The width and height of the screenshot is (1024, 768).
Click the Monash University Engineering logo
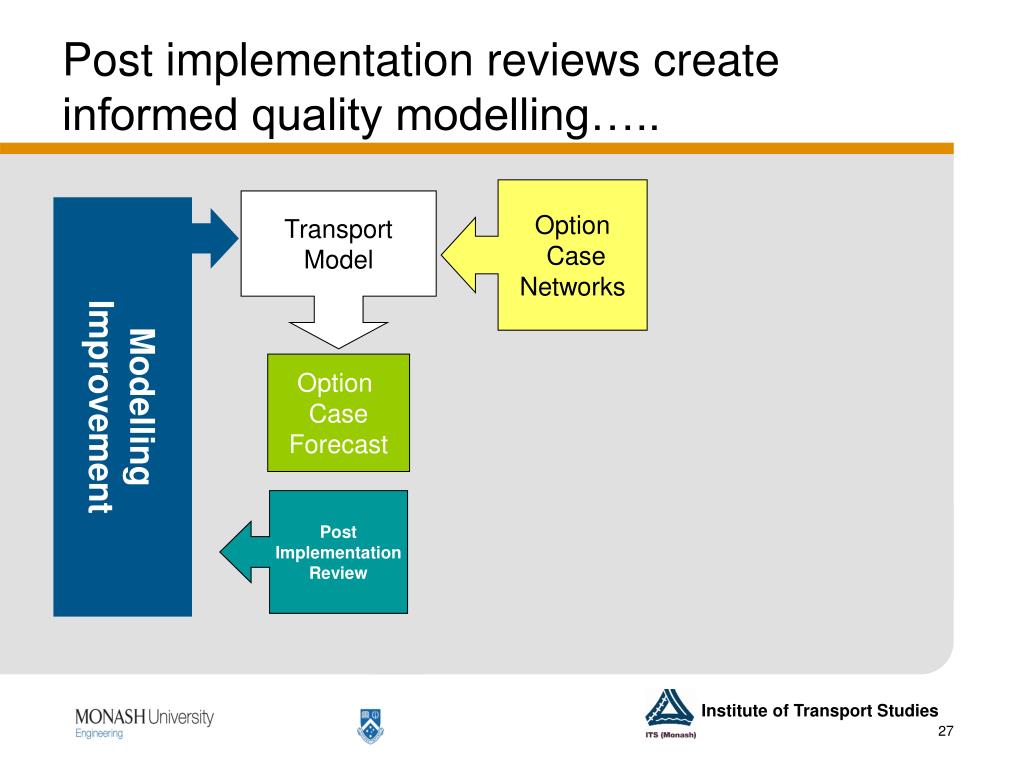point(144,723)
